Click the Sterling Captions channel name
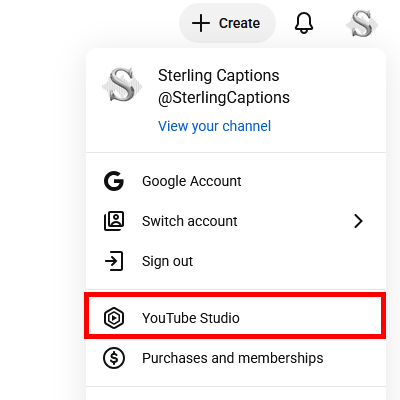Viewport: 400px width, 400px height. tap(219, 75)
